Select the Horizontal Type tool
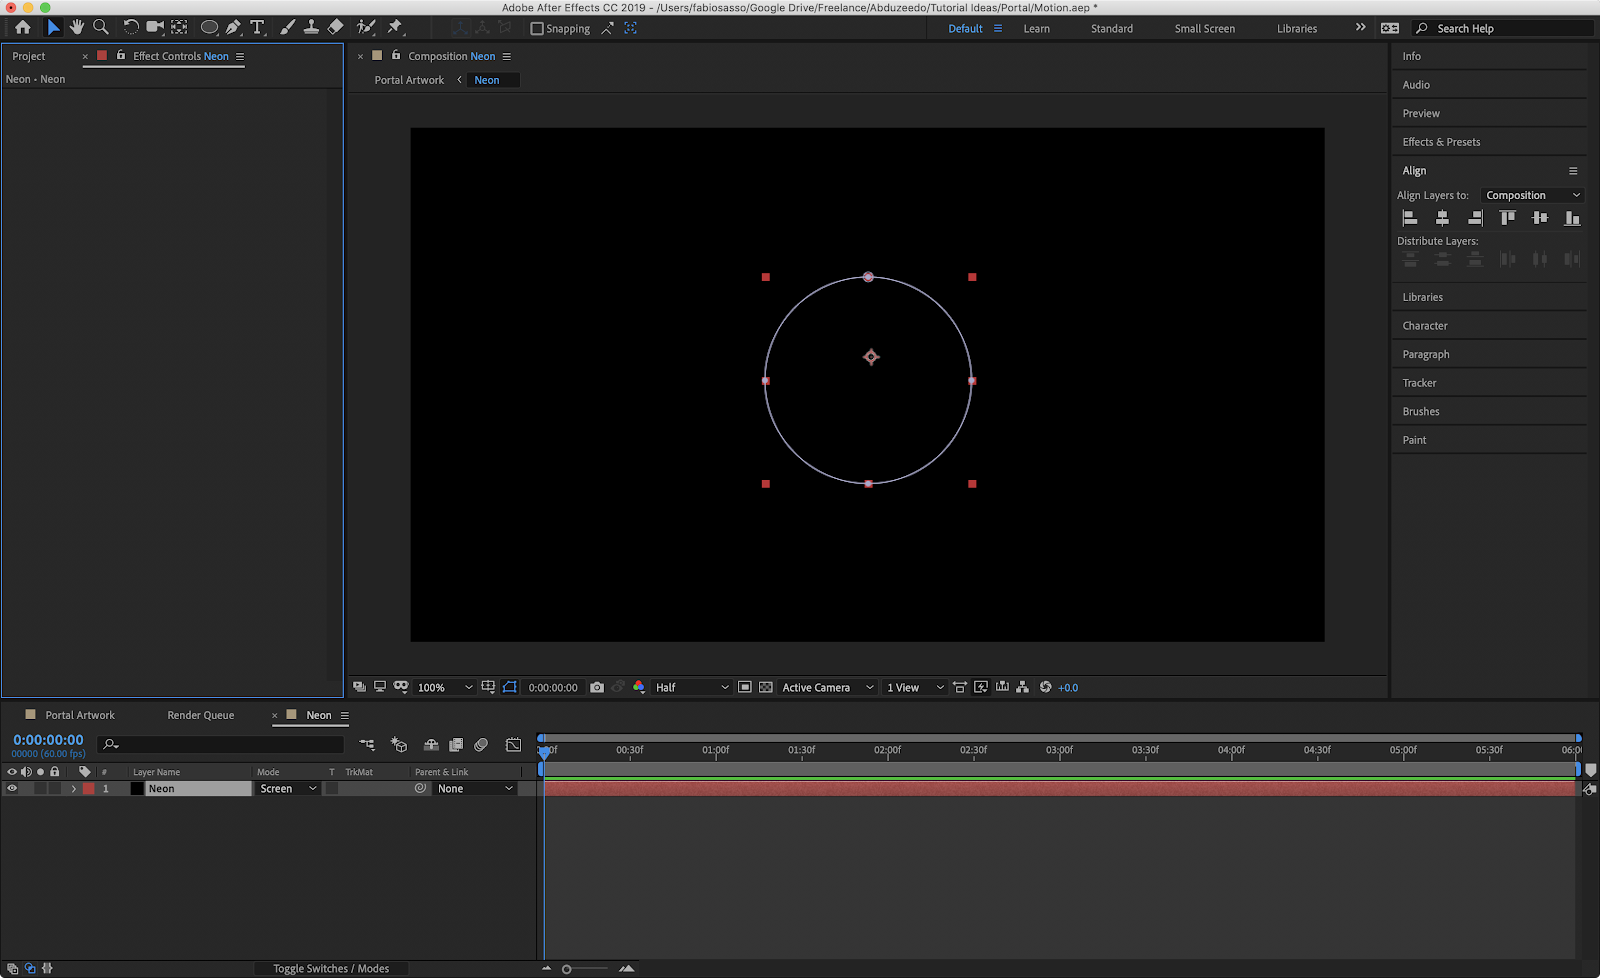1600x978 pixels. pos(257,27)
